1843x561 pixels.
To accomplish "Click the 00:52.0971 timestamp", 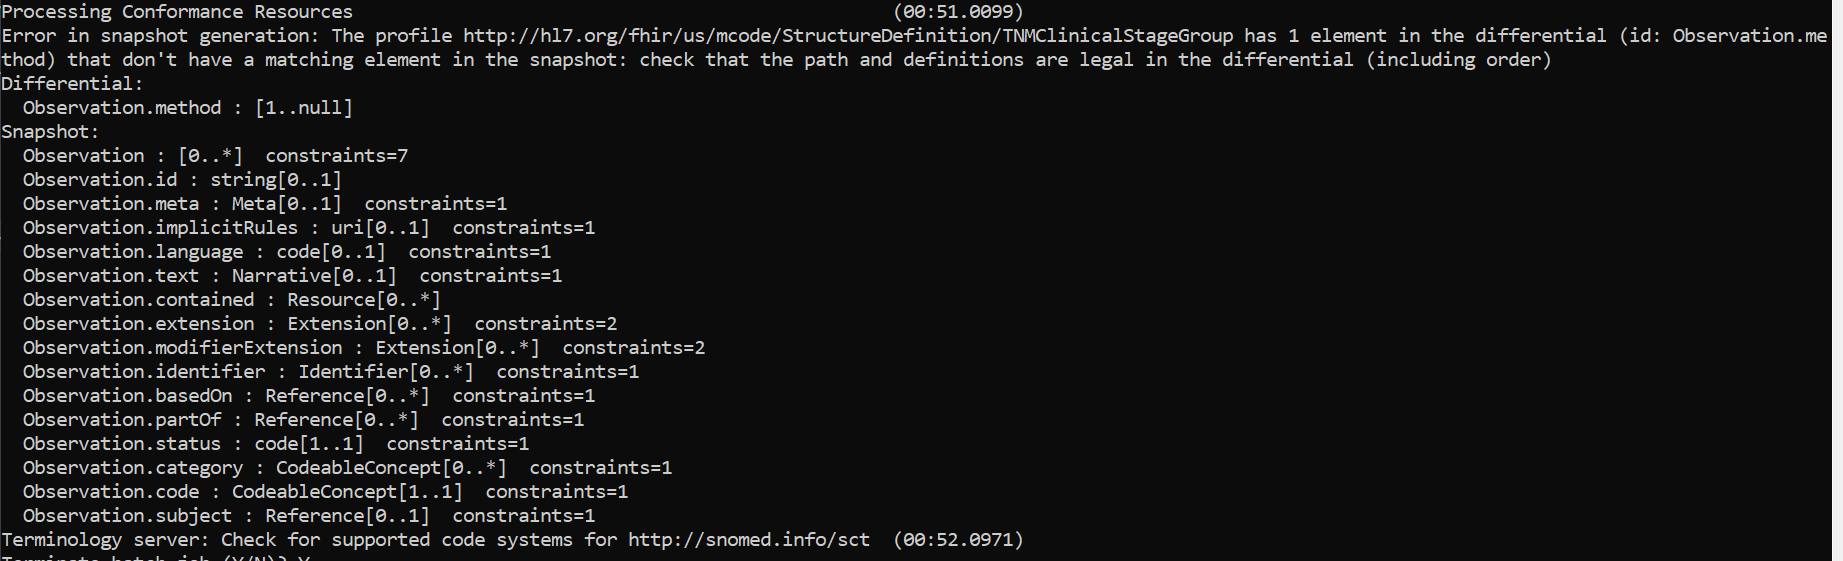I will (958, 540).
